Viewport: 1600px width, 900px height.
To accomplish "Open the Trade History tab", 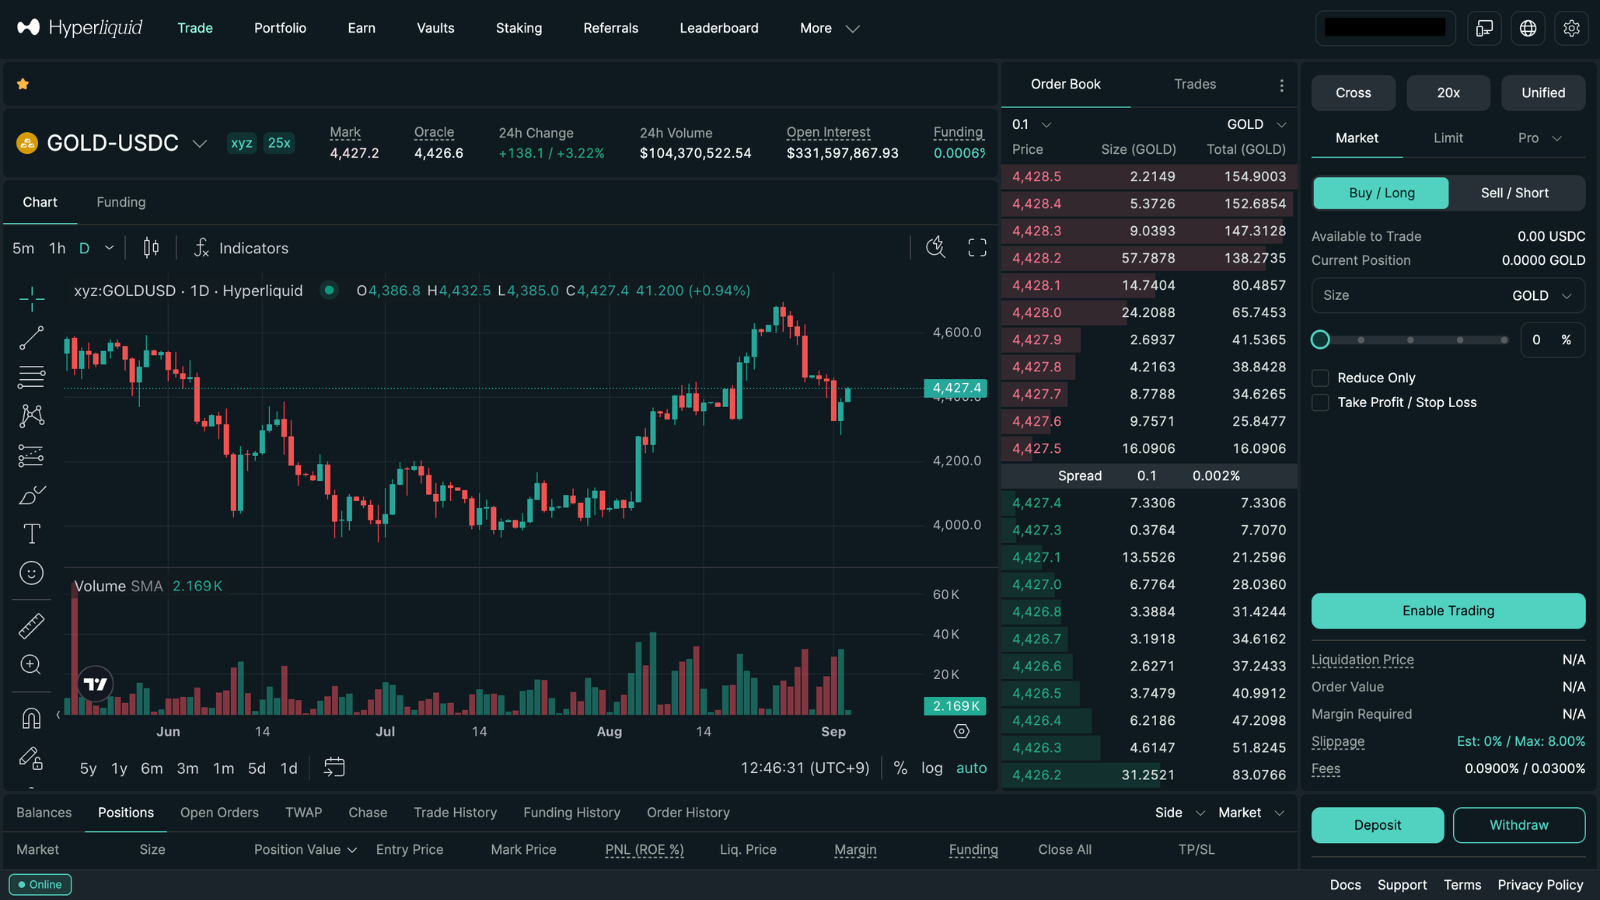I will point(455,813).
